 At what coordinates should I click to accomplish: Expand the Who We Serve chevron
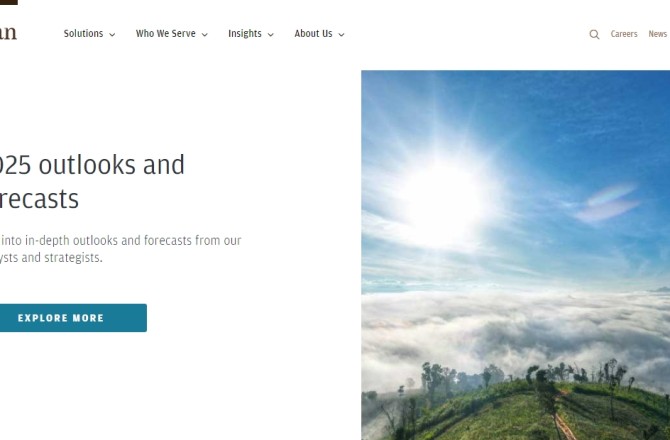[205, 35]
